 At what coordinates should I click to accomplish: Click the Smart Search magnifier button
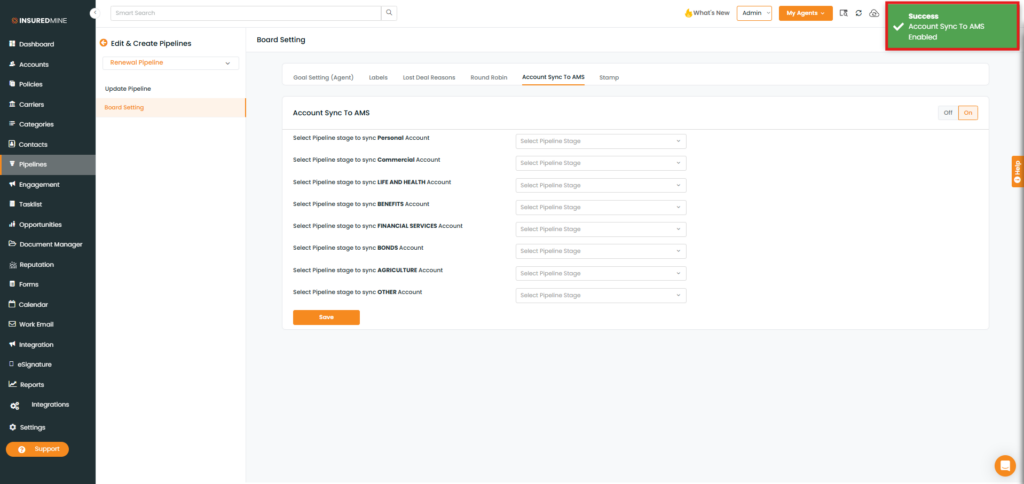pyautogui.click(x=389, y=13)
